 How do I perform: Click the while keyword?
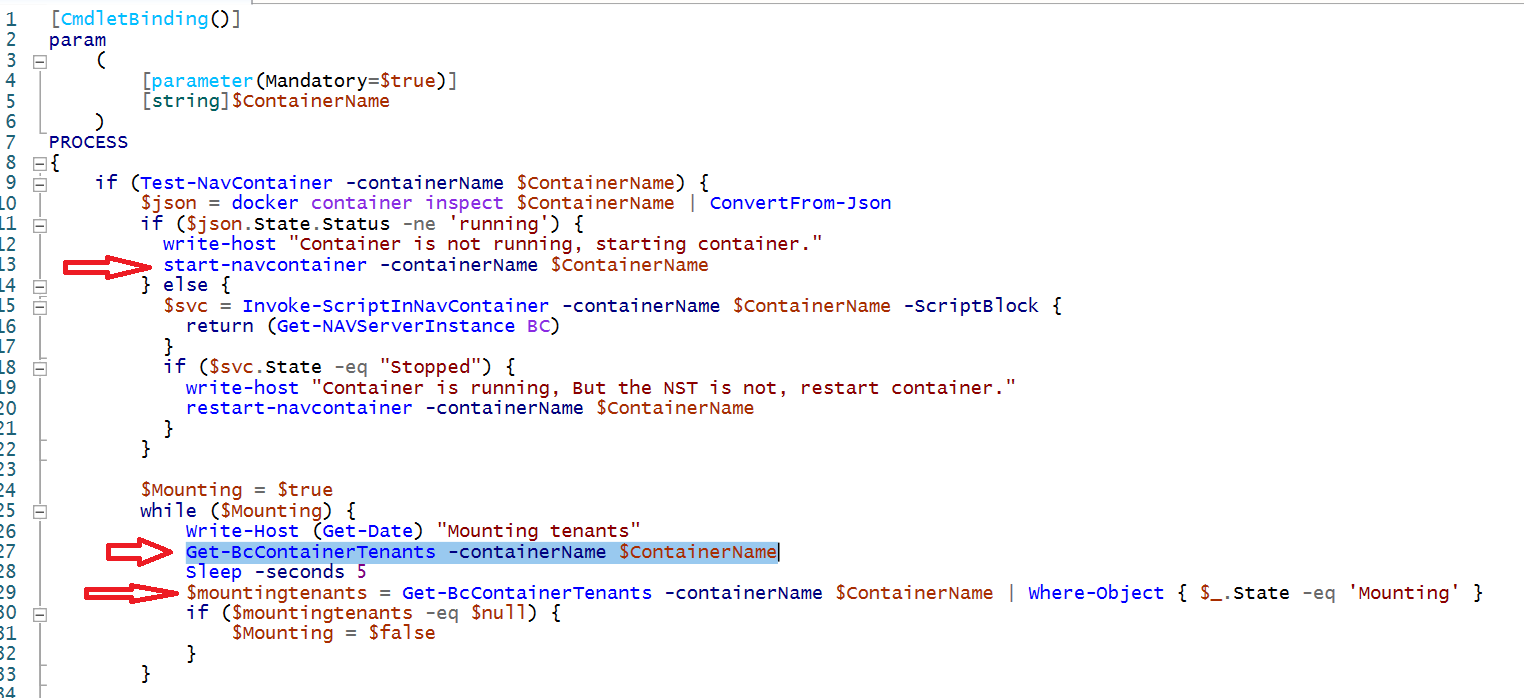169,510
